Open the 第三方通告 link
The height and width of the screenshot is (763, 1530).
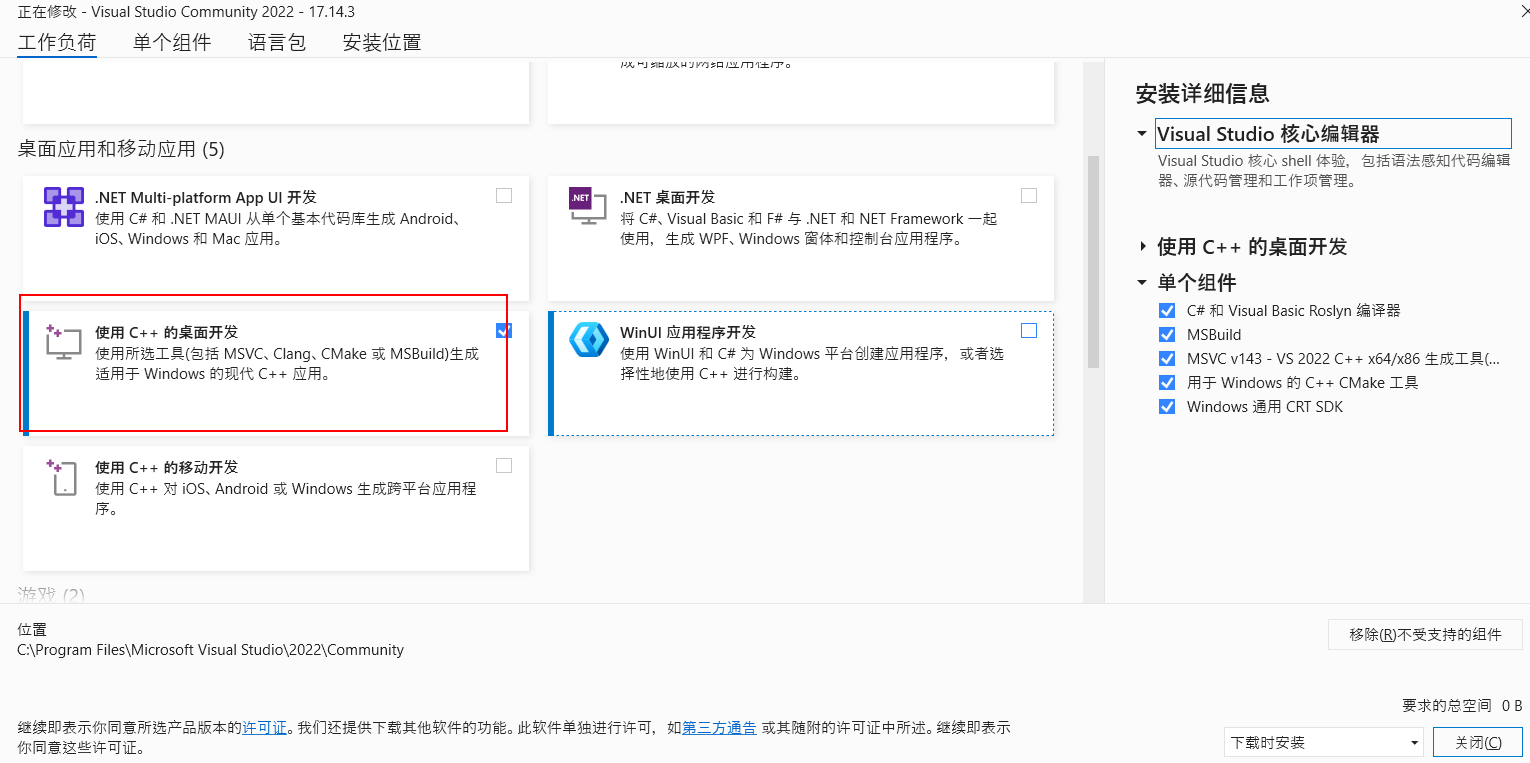tap(719, 727)
